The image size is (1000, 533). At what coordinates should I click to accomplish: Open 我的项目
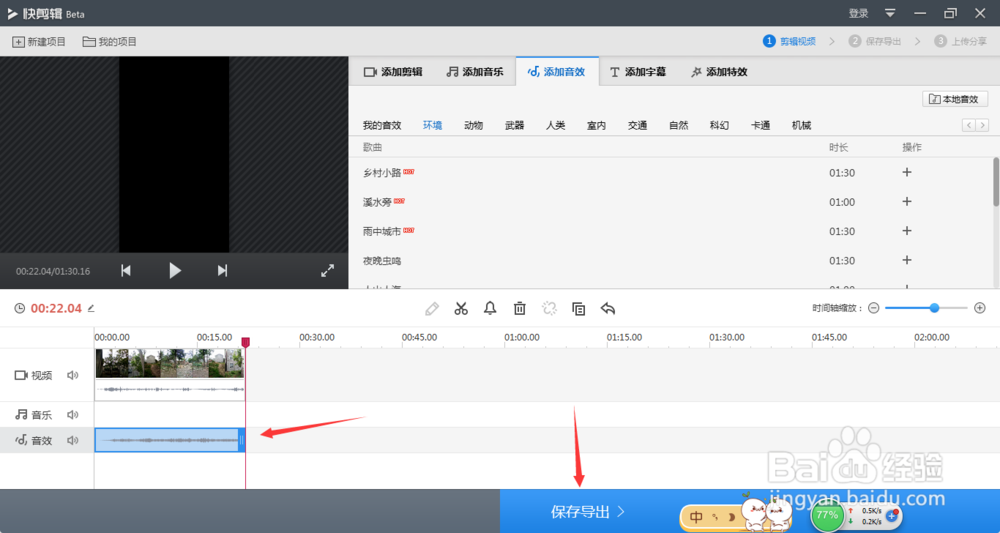[110, 41]
